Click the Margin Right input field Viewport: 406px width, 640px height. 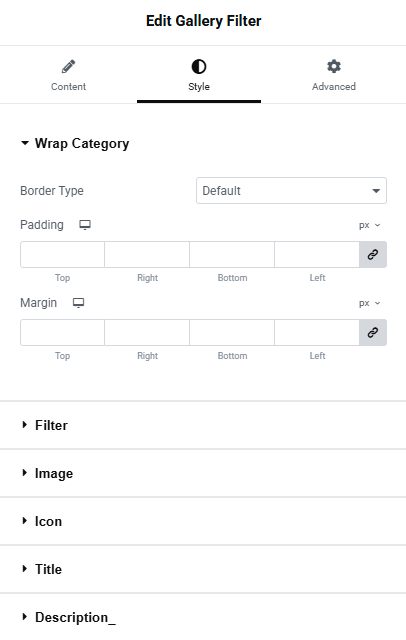coord(147,333)
